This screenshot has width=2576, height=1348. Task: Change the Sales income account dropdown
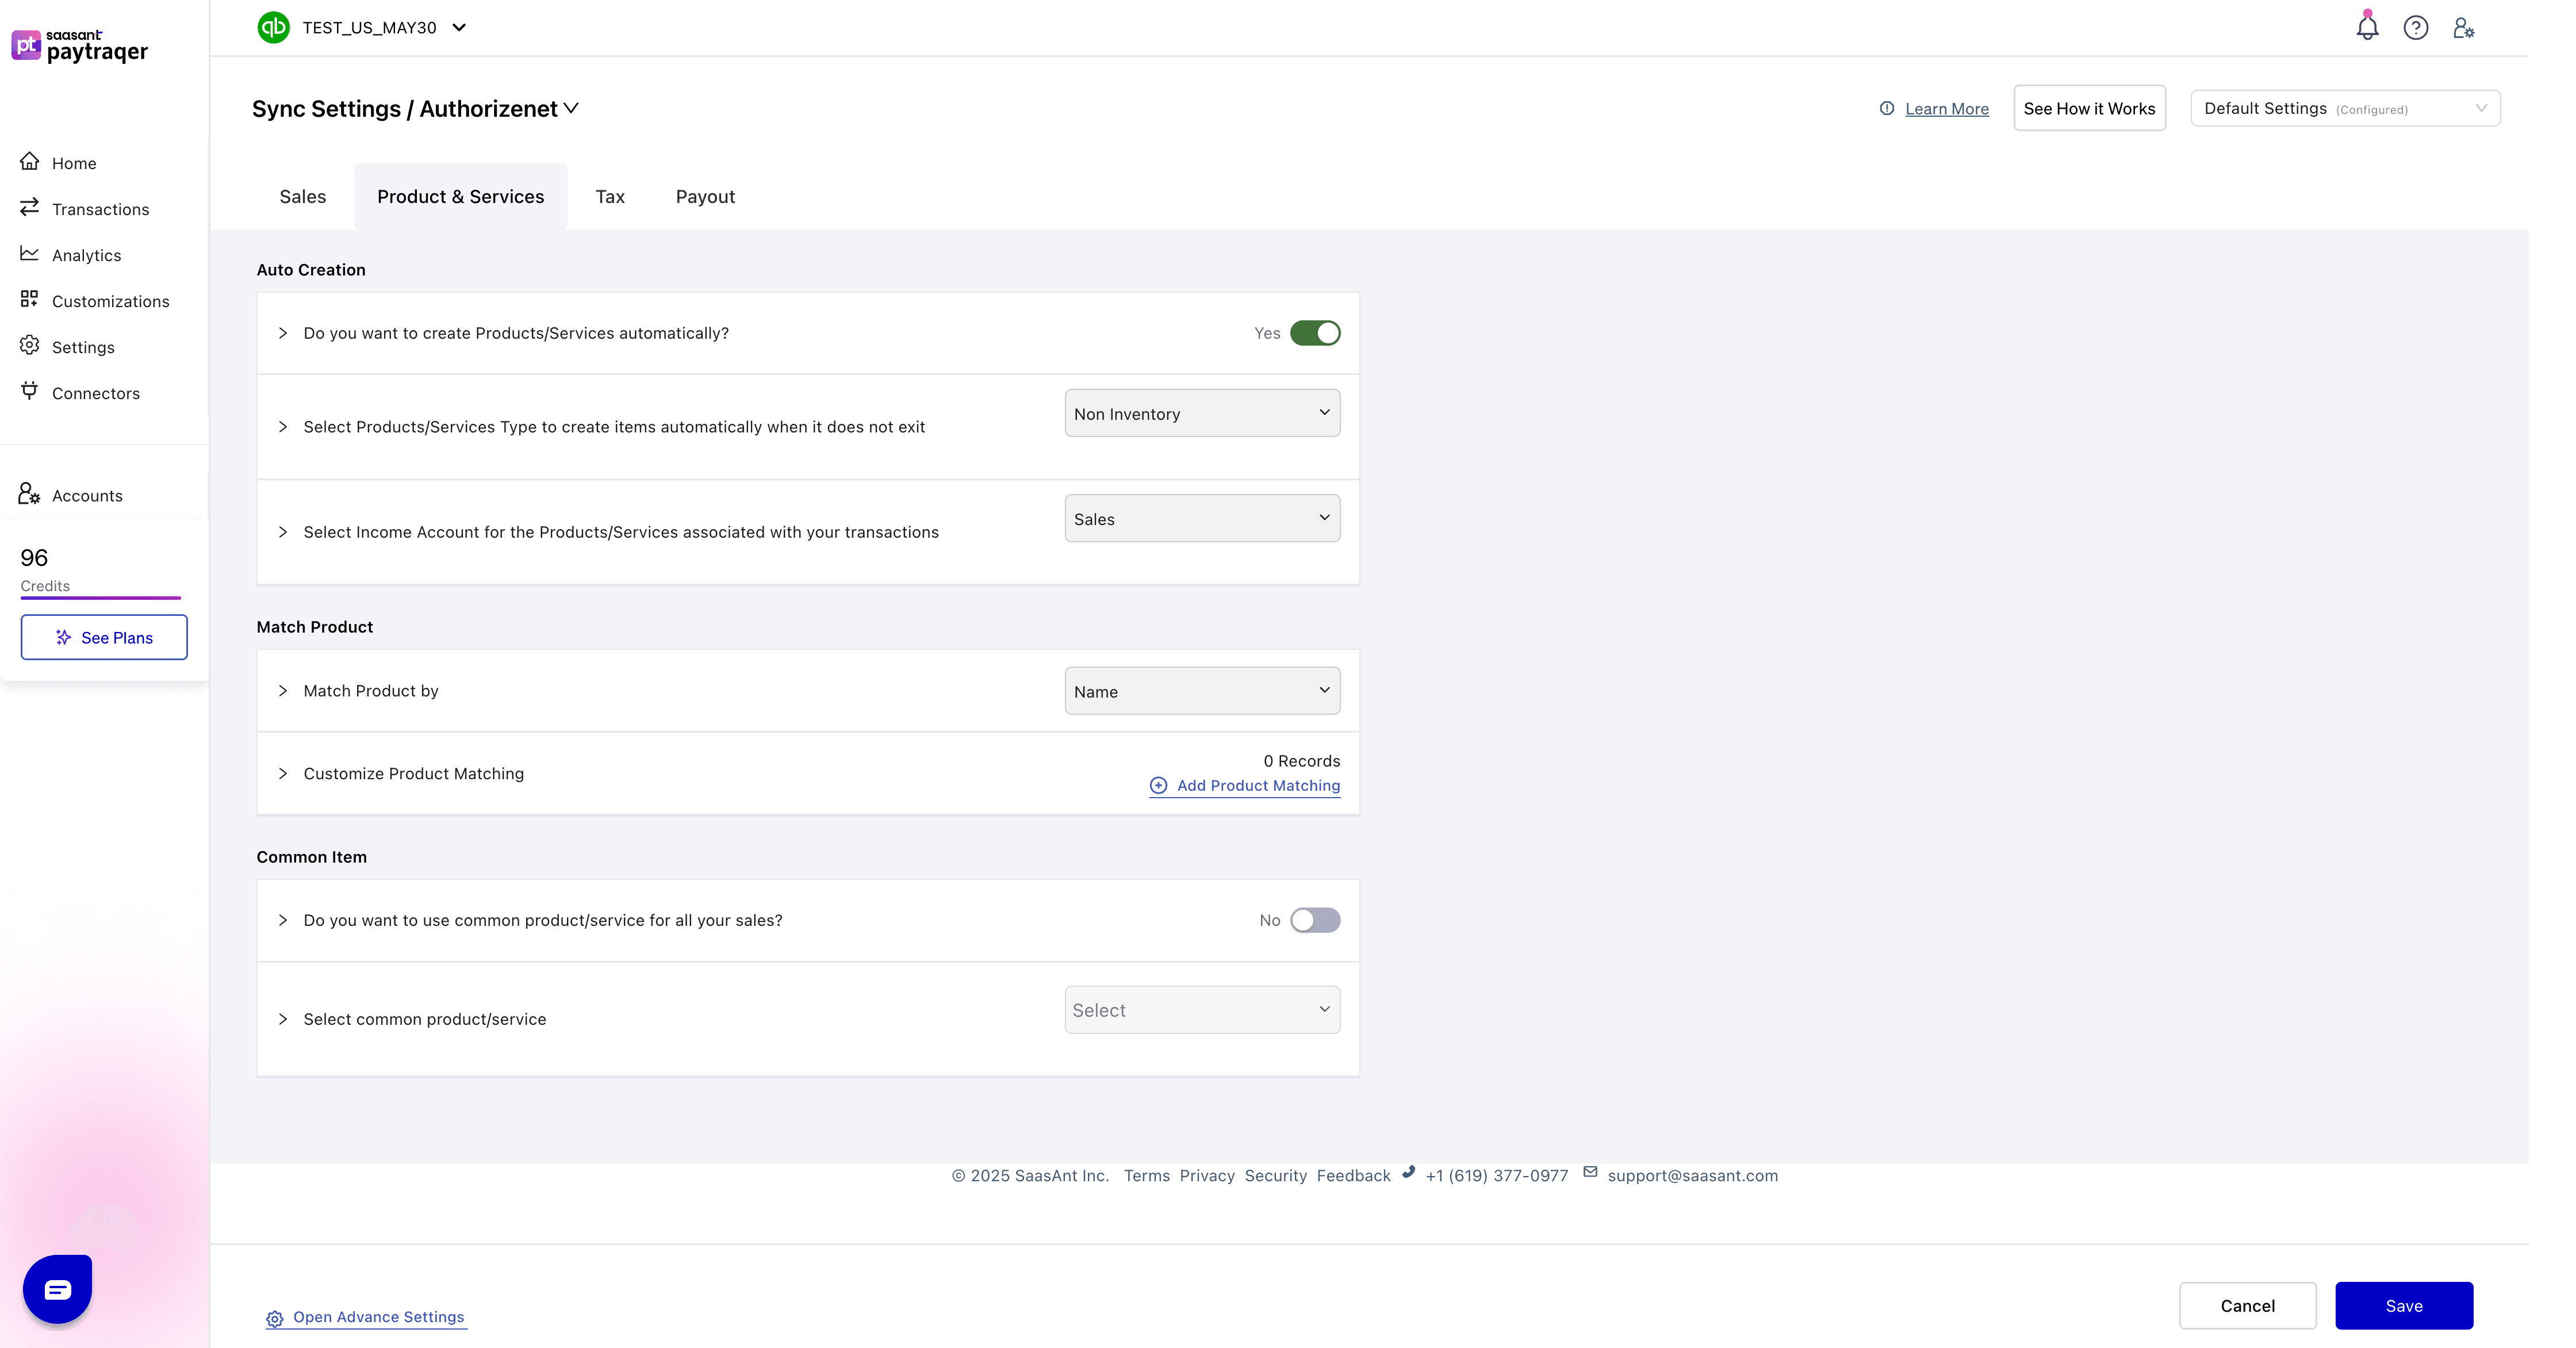pos(1201,518)
